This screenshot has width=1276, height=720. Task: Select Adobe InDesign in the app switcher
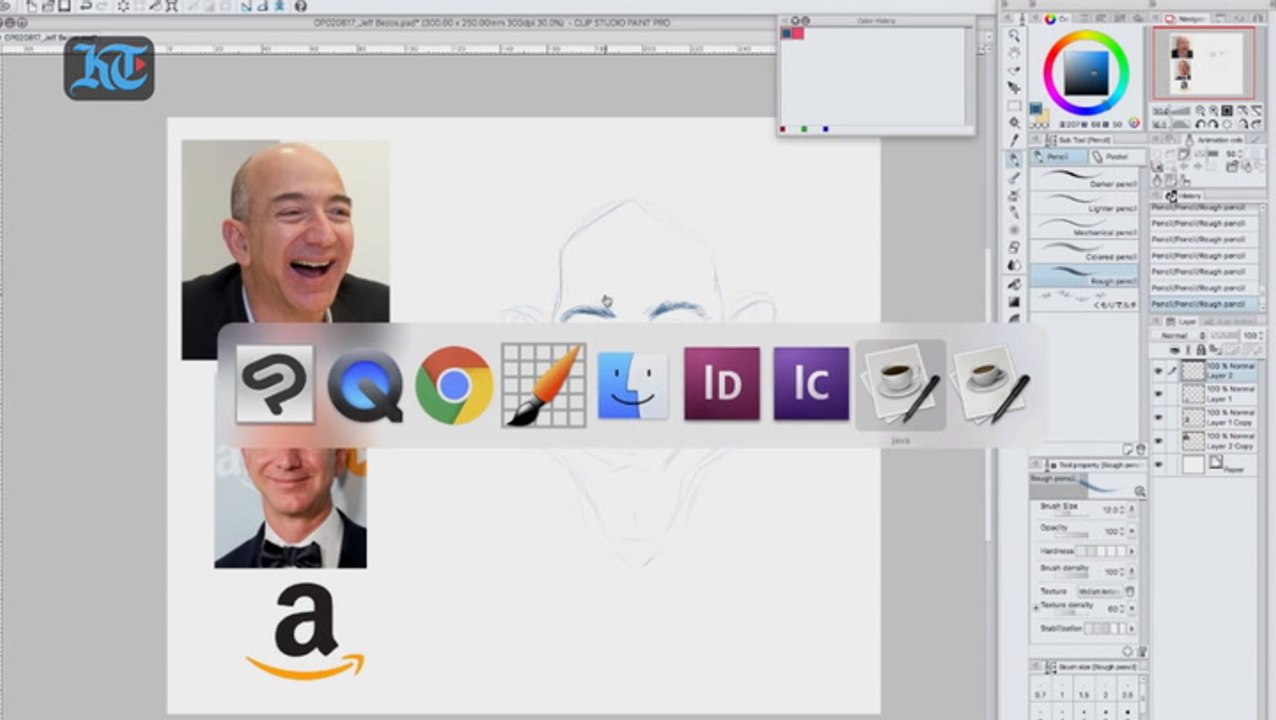point(722,385)
